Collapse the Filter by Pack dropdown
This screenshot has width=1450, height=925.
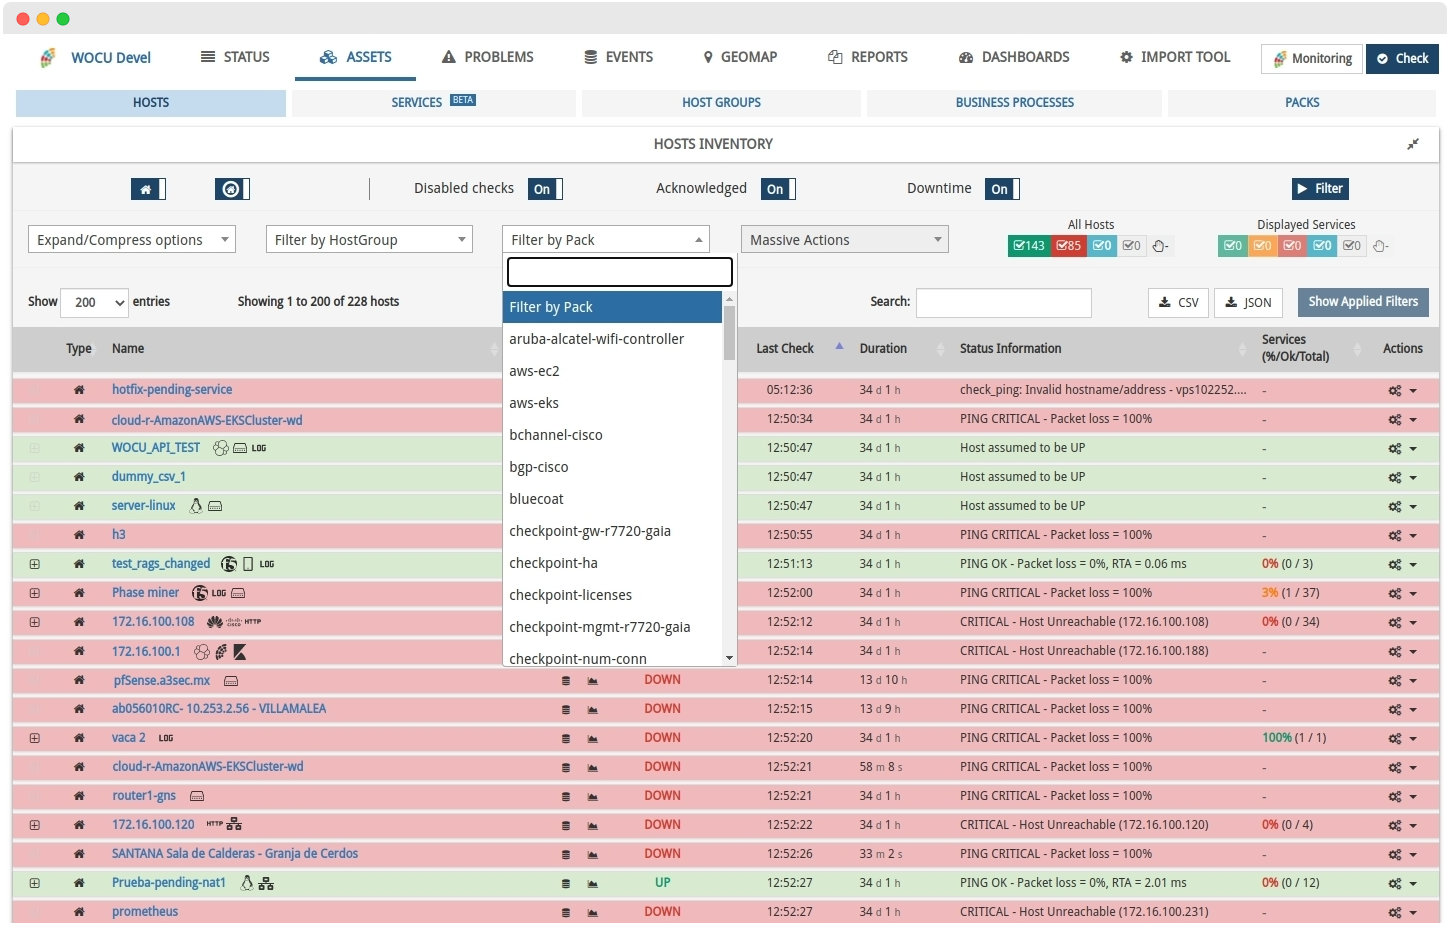tap(606, 240)
